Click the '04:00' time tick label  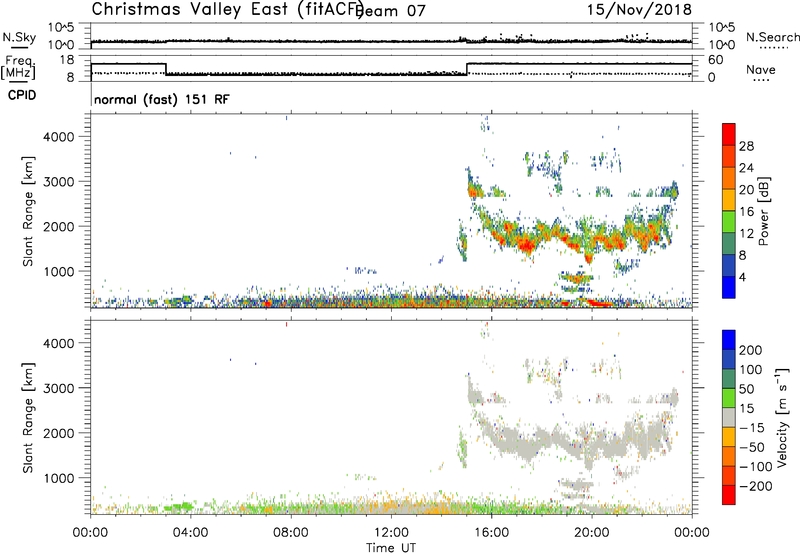[x=191, y=533]
